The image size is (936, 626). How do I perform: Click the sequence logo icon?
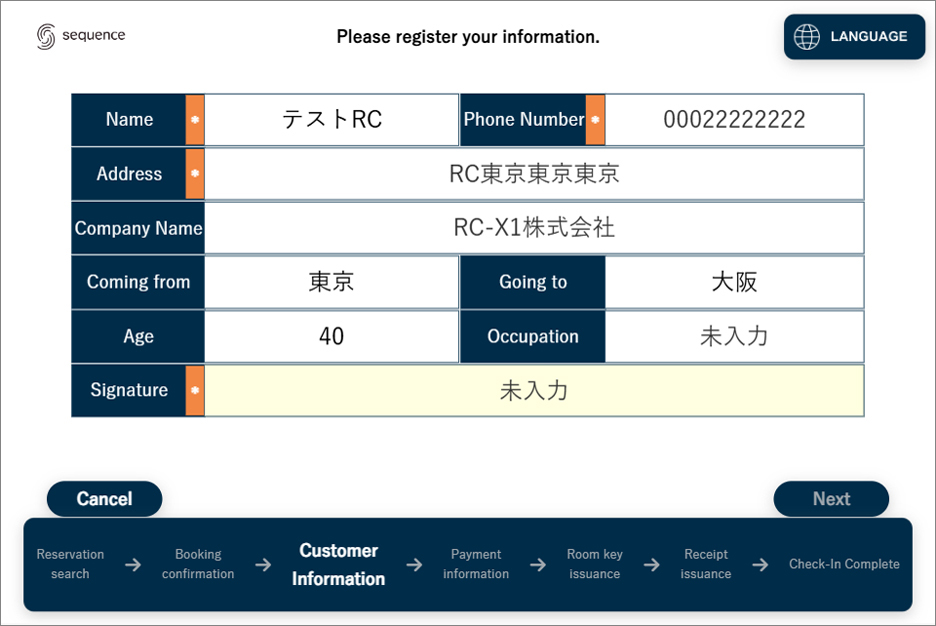tap(46, 37)
